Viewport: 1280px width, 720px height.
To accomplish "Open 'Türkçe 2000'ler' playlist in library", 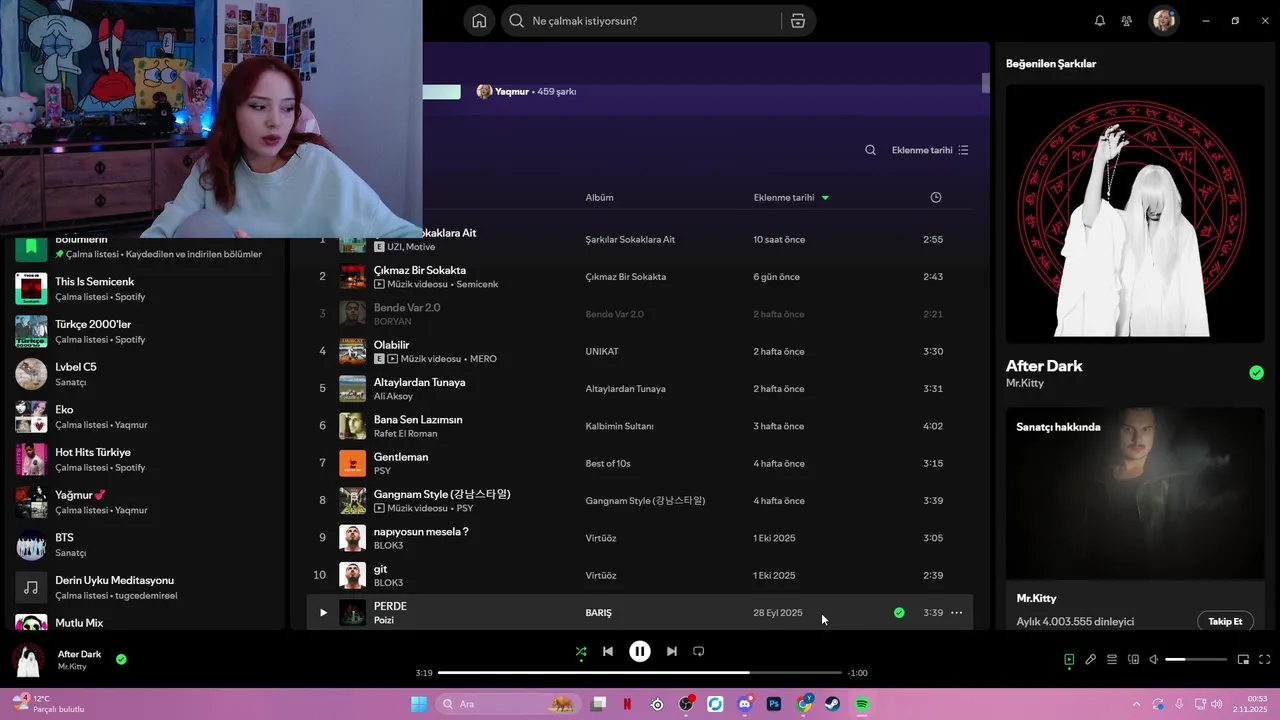I will pyautogui.click(x=145, y=332).
